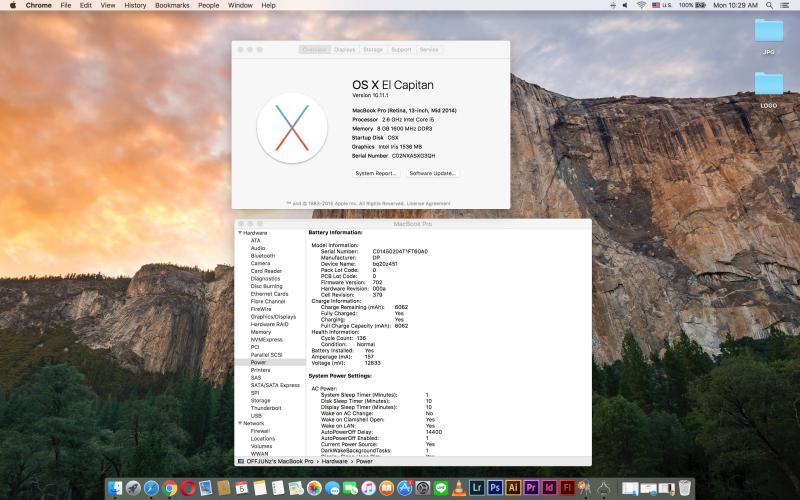Open the JPG folder on desktop
This screenshot has height=500, width=800.
pyautogui.click(x=769, y=32)
